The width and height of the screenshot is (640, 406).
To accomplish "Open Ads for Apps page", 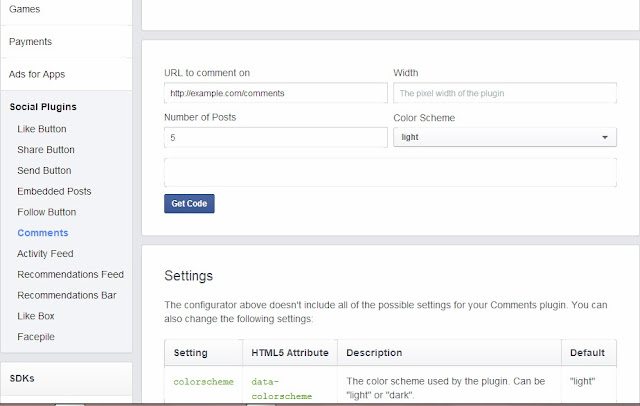I will (x=37, y=74).
